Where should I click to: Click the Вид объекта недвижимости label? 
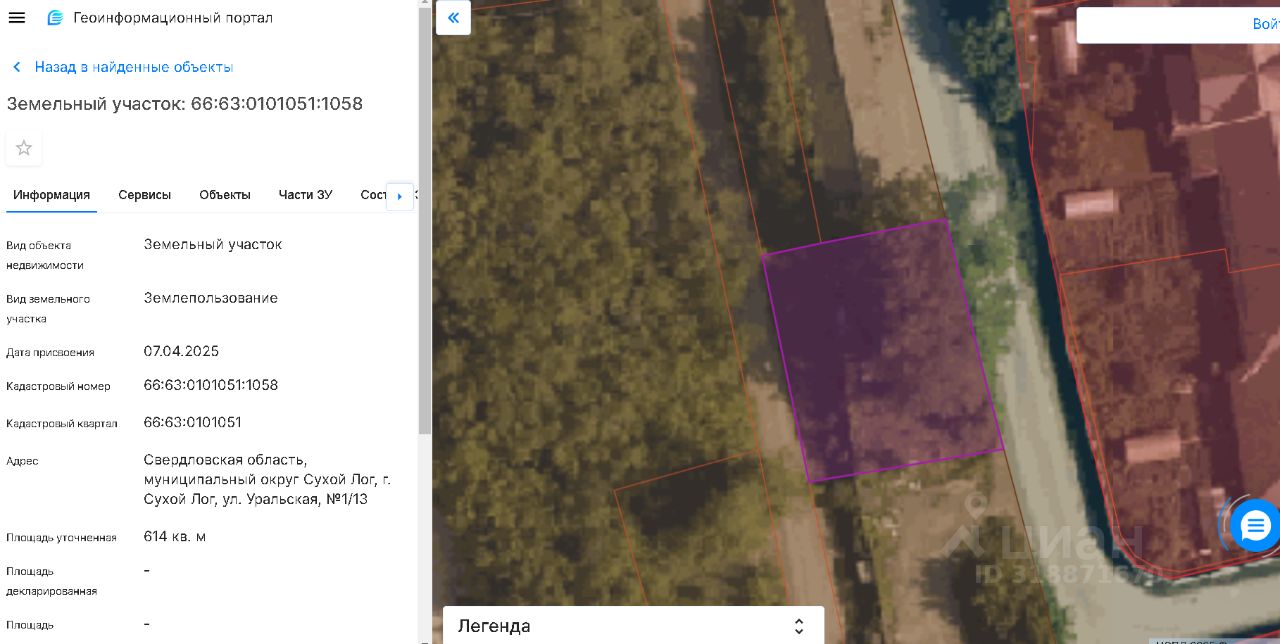pyautogui.click(x=45, y=255)
